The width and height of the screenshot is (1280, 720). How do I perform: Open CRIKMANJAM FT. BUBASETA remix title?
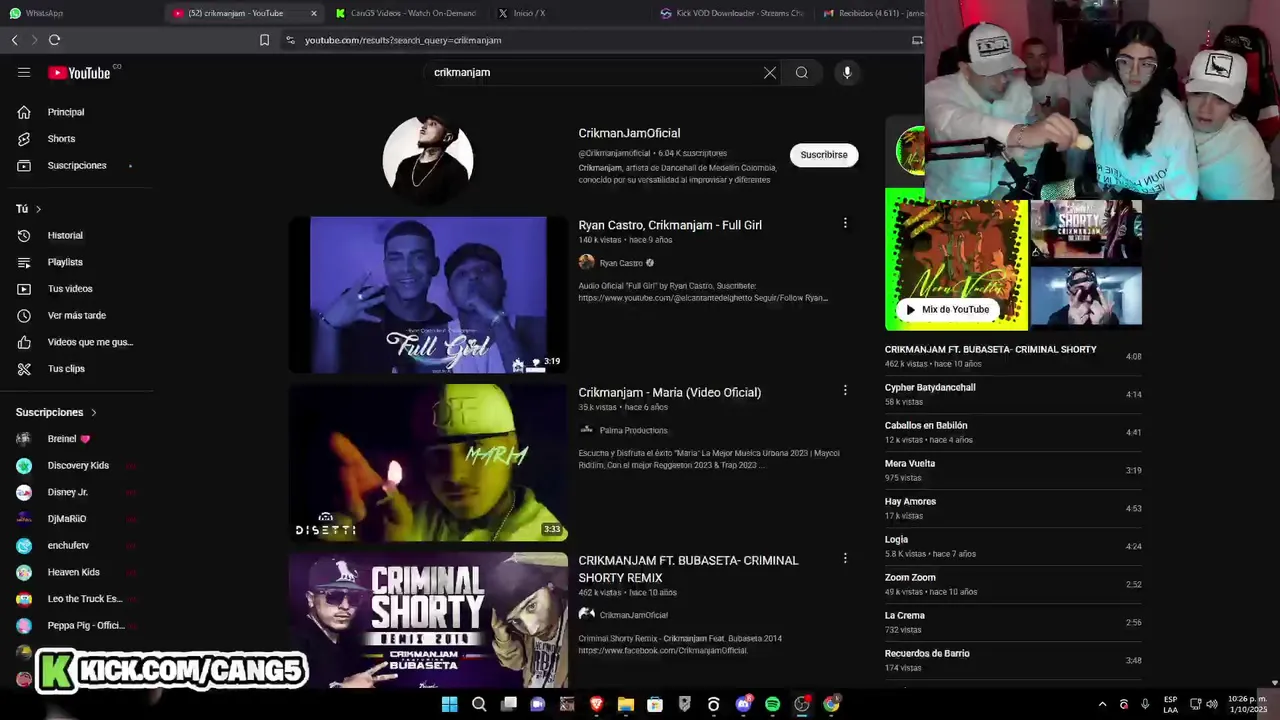coord(688,568)
